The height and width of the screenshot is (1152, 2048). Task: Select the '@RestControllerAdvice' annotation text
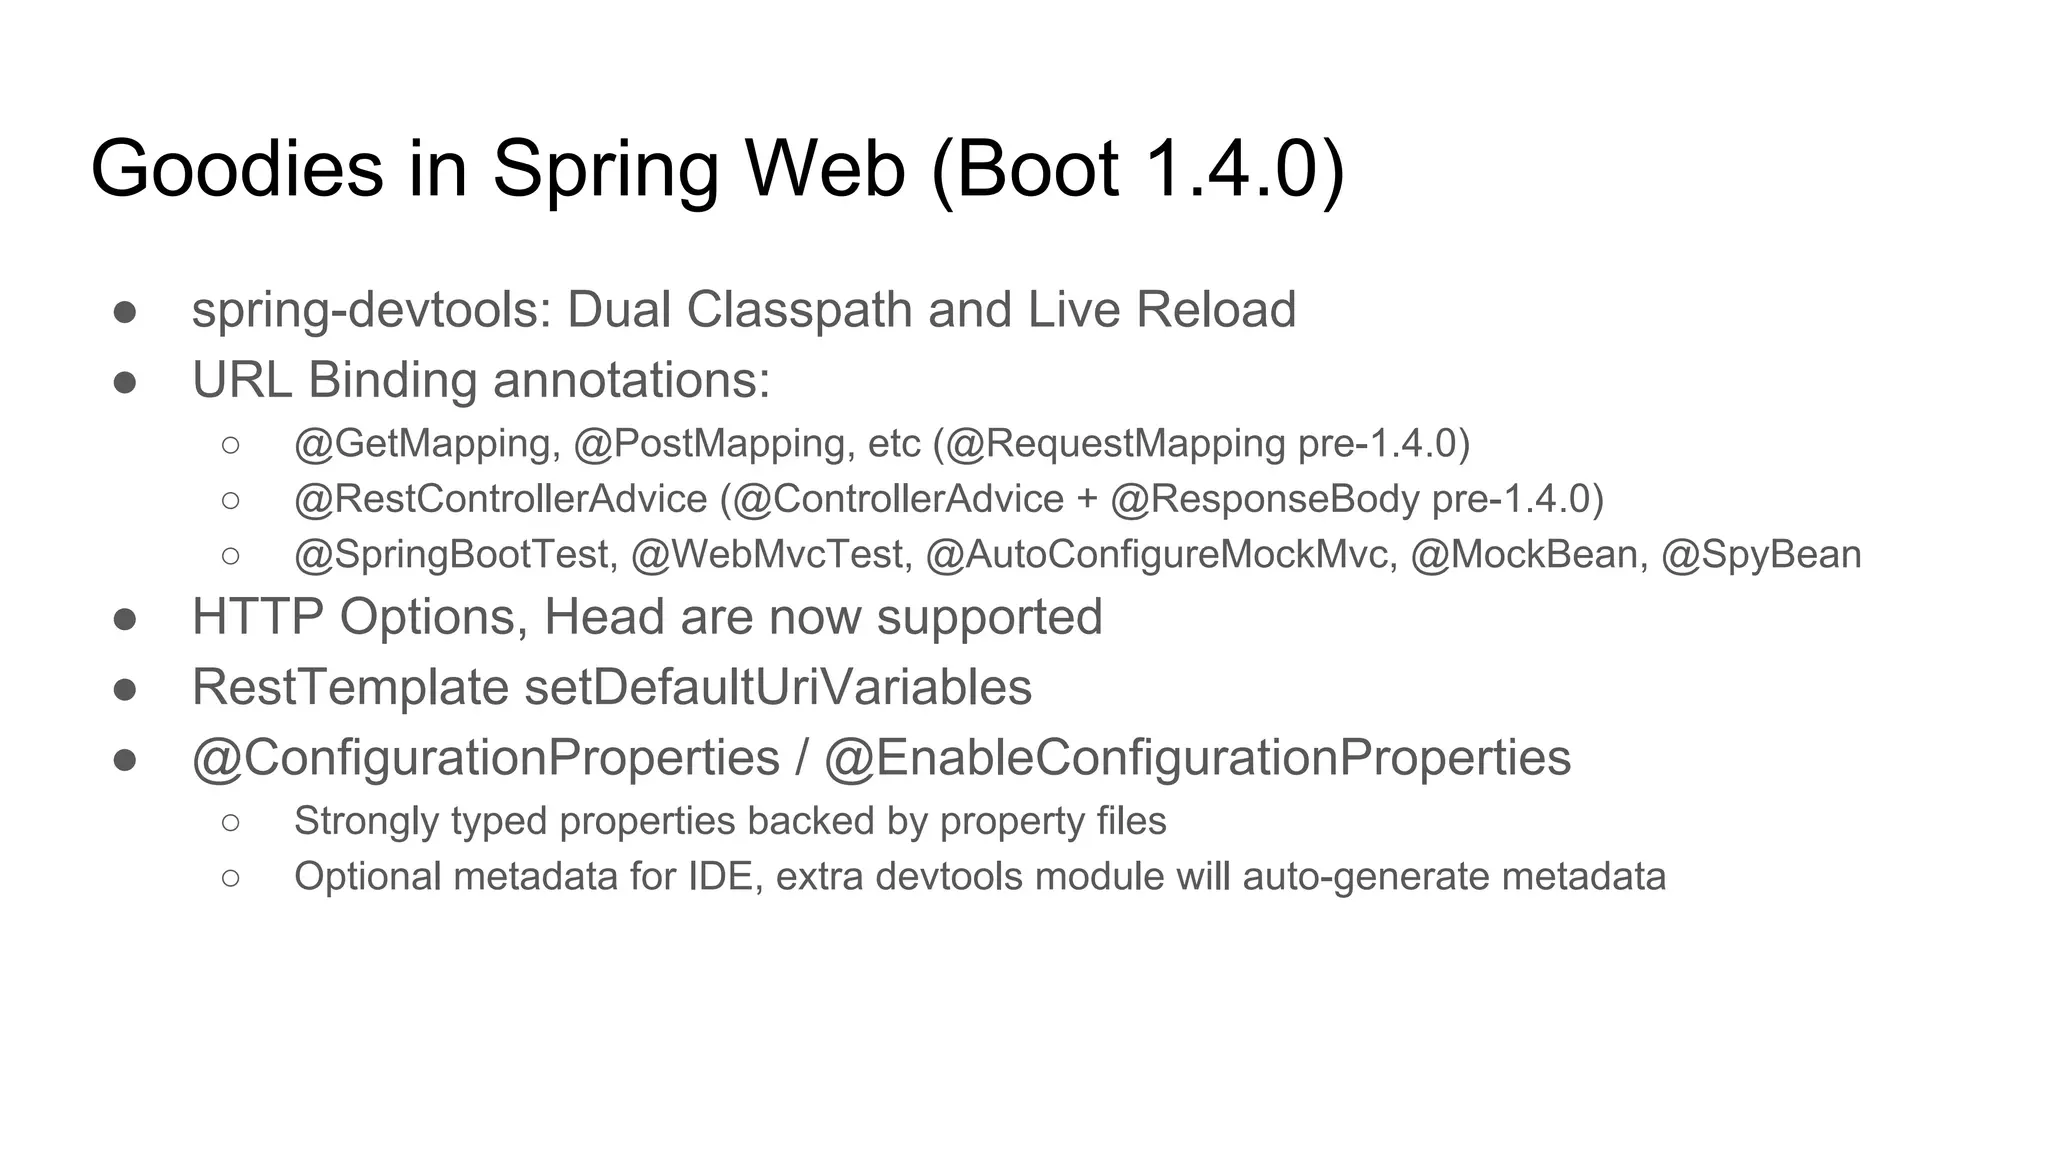click(x=501, y=499)
